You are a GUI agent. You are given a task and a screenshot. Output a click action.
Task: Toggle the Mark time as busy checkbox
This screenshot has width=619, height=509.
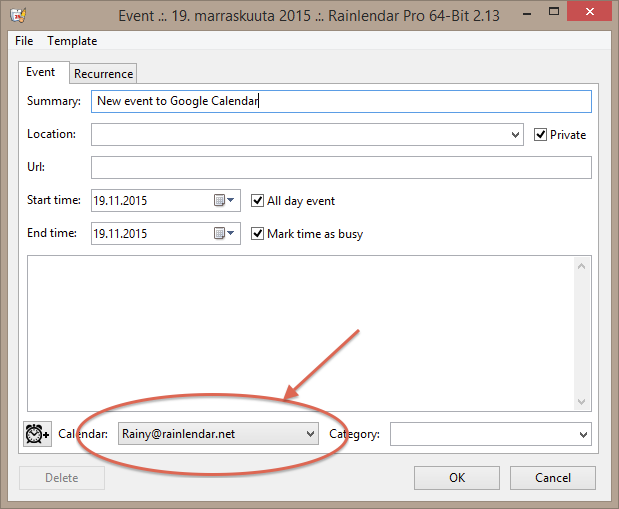click(x=257, y=234)
